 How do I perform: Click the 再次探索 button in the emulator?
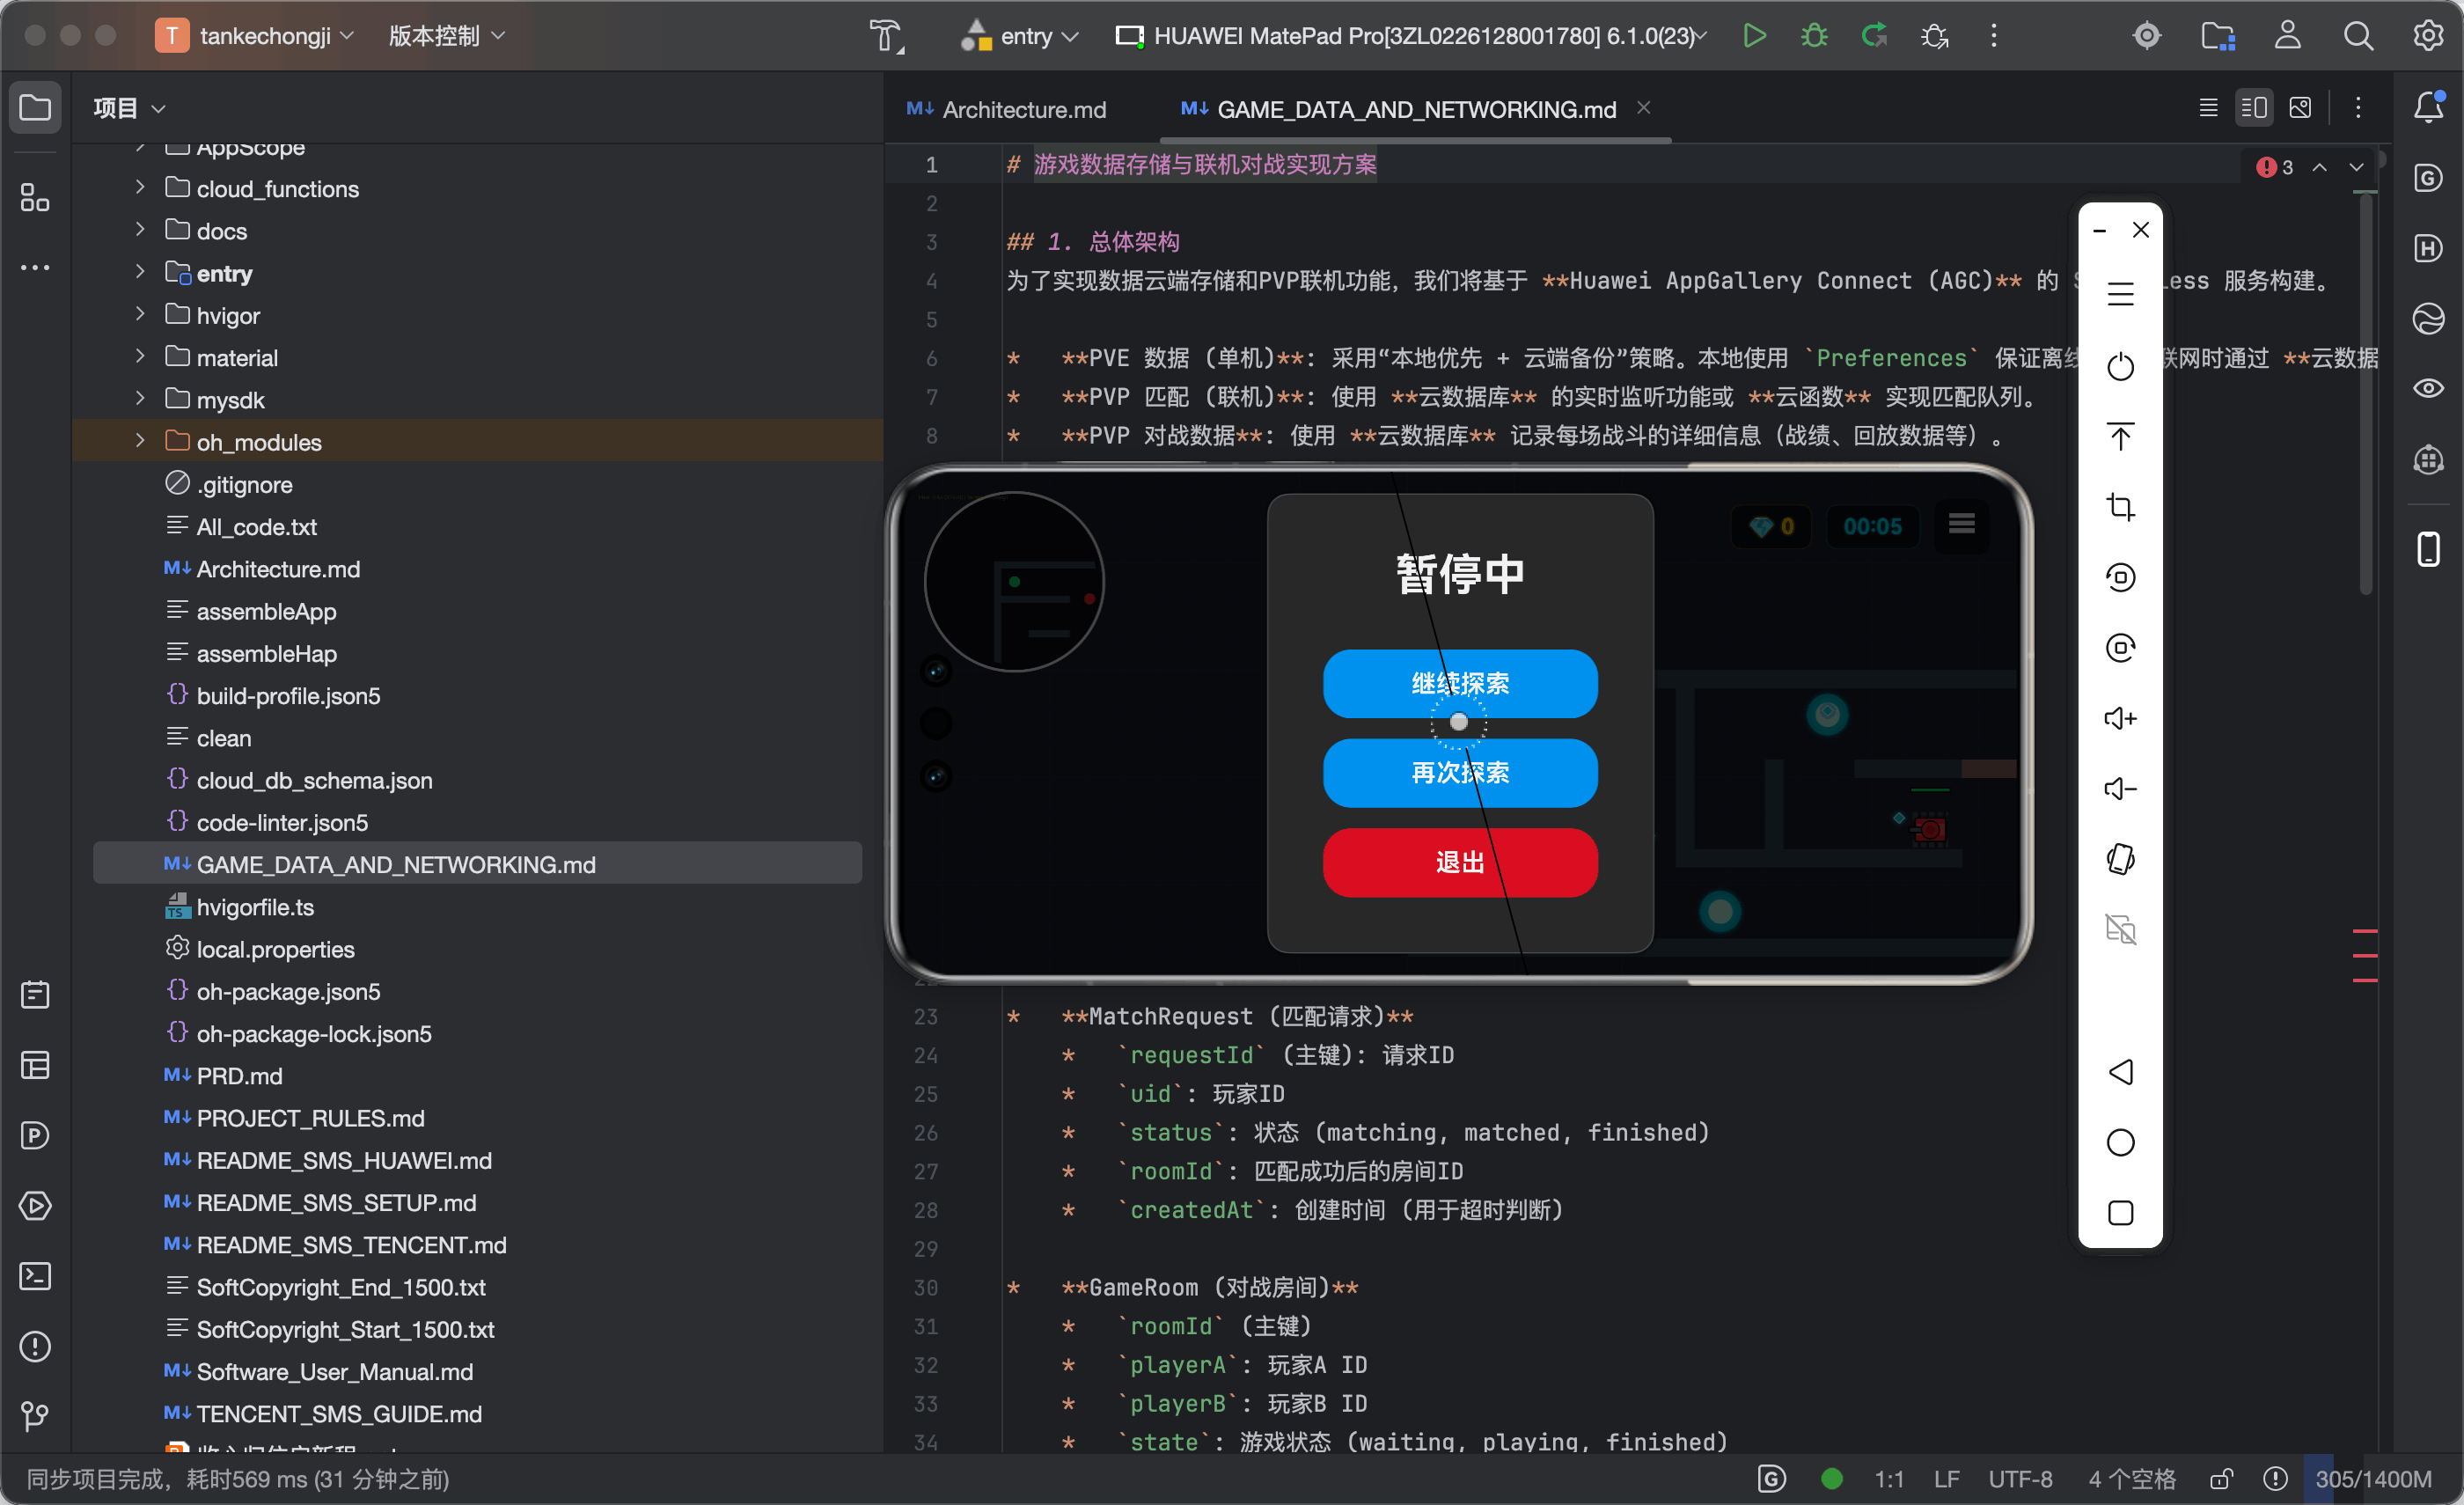pos(1460,773)
